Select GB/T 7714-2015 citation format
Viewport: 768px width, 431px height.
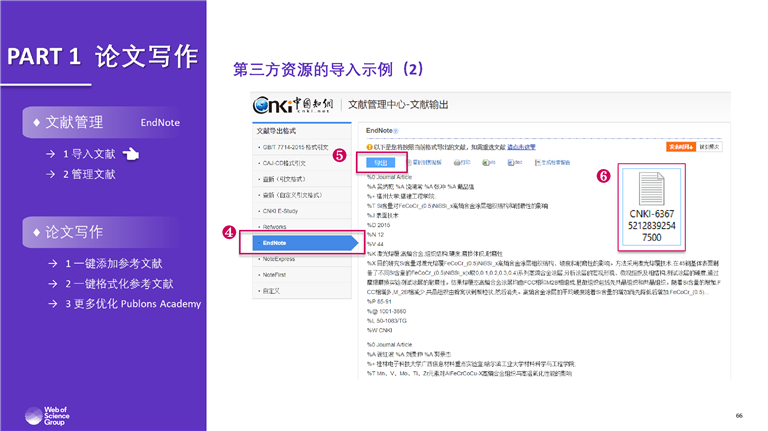coord(295,147)
